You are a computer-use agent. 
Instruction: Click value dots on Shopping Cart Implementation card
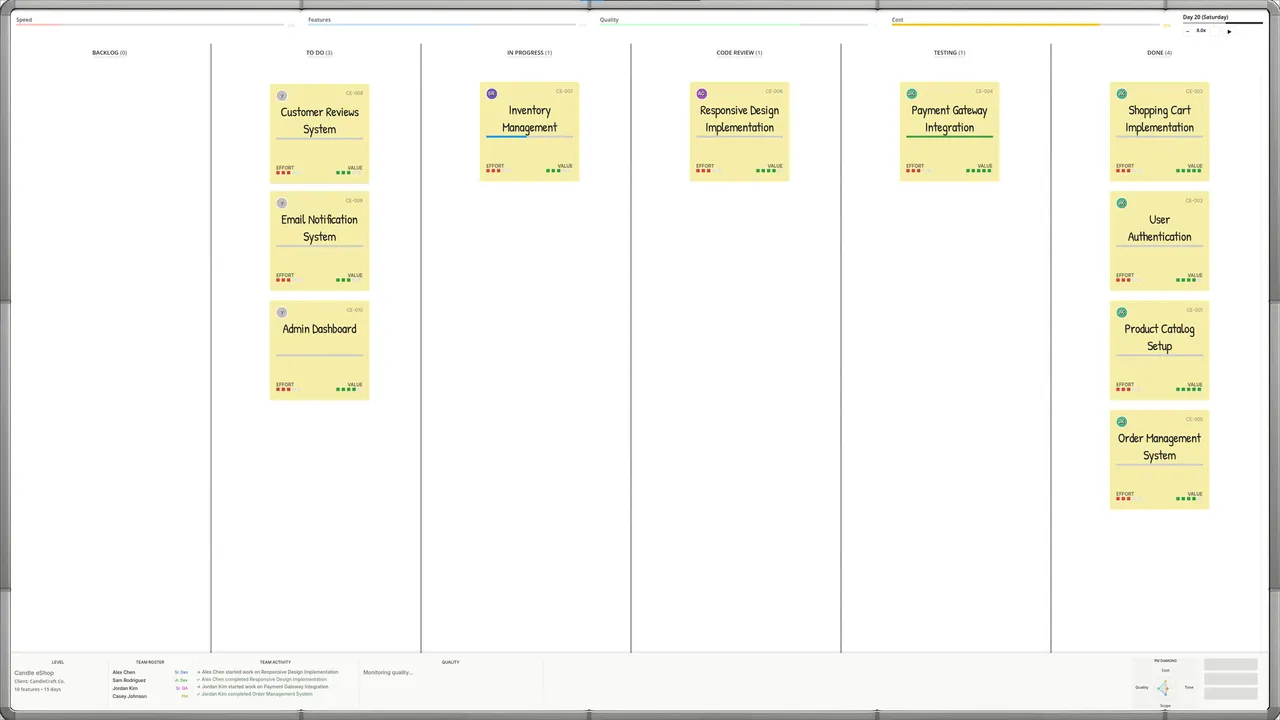click(1189, 171)
